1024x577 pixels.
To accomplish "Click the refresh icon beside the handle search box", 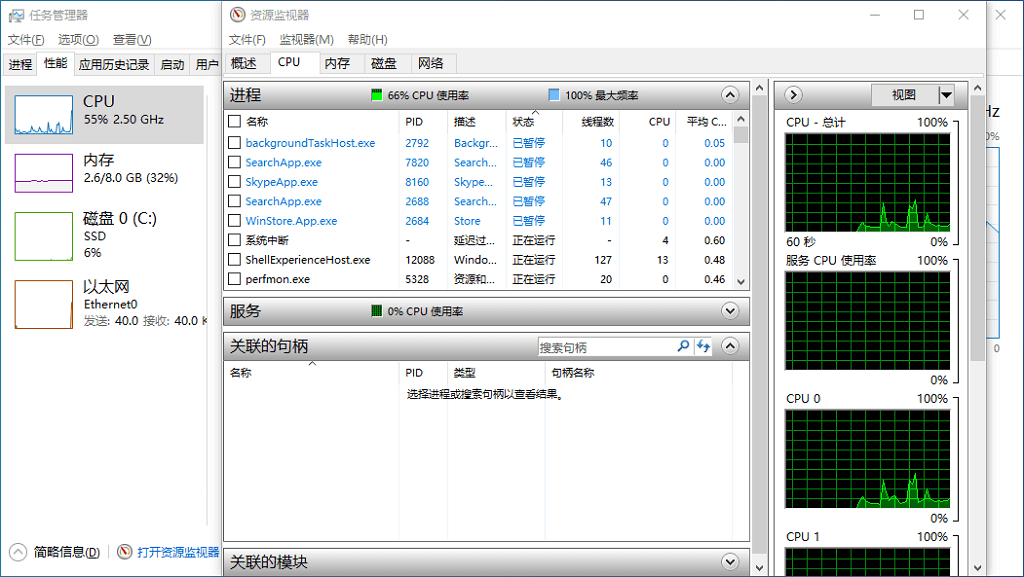I will tap(703, 346).
